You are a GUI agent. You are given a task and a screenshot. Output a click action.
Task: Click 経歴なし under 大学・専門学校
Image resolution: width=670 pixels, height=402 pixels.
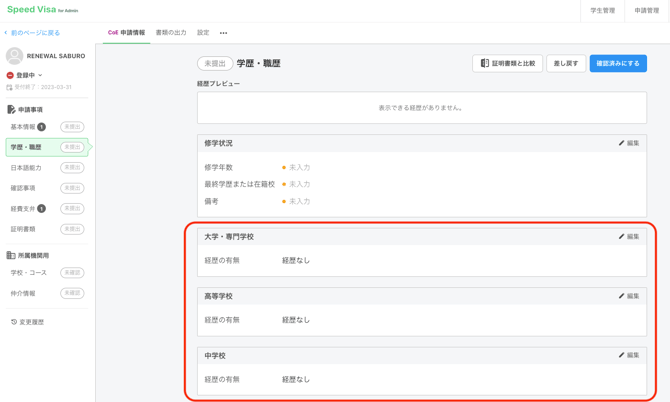click(296, 260)
